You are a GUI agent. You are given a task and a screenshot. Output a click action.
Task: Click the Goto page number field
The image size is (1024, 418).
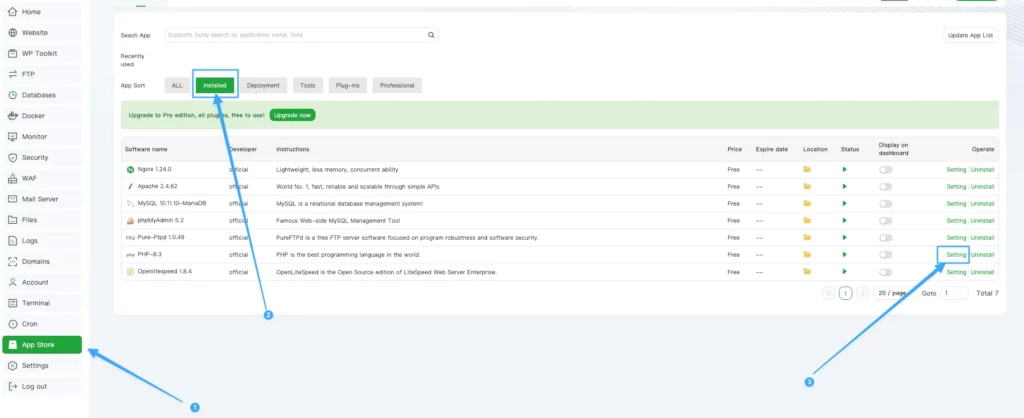pos(954,293)
